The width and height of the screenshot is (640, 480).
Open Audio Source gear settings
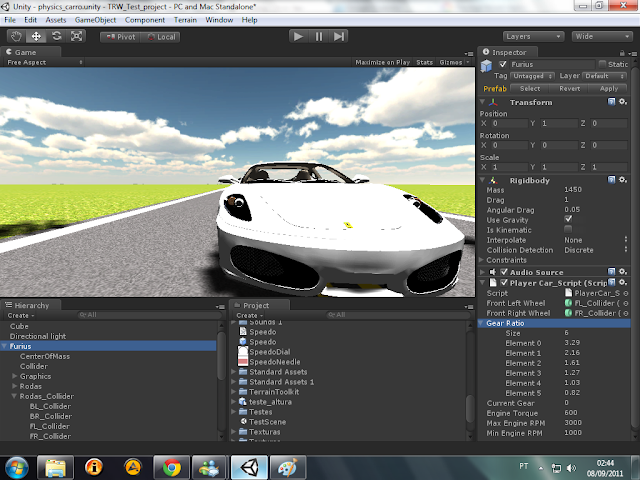[623, 271]
